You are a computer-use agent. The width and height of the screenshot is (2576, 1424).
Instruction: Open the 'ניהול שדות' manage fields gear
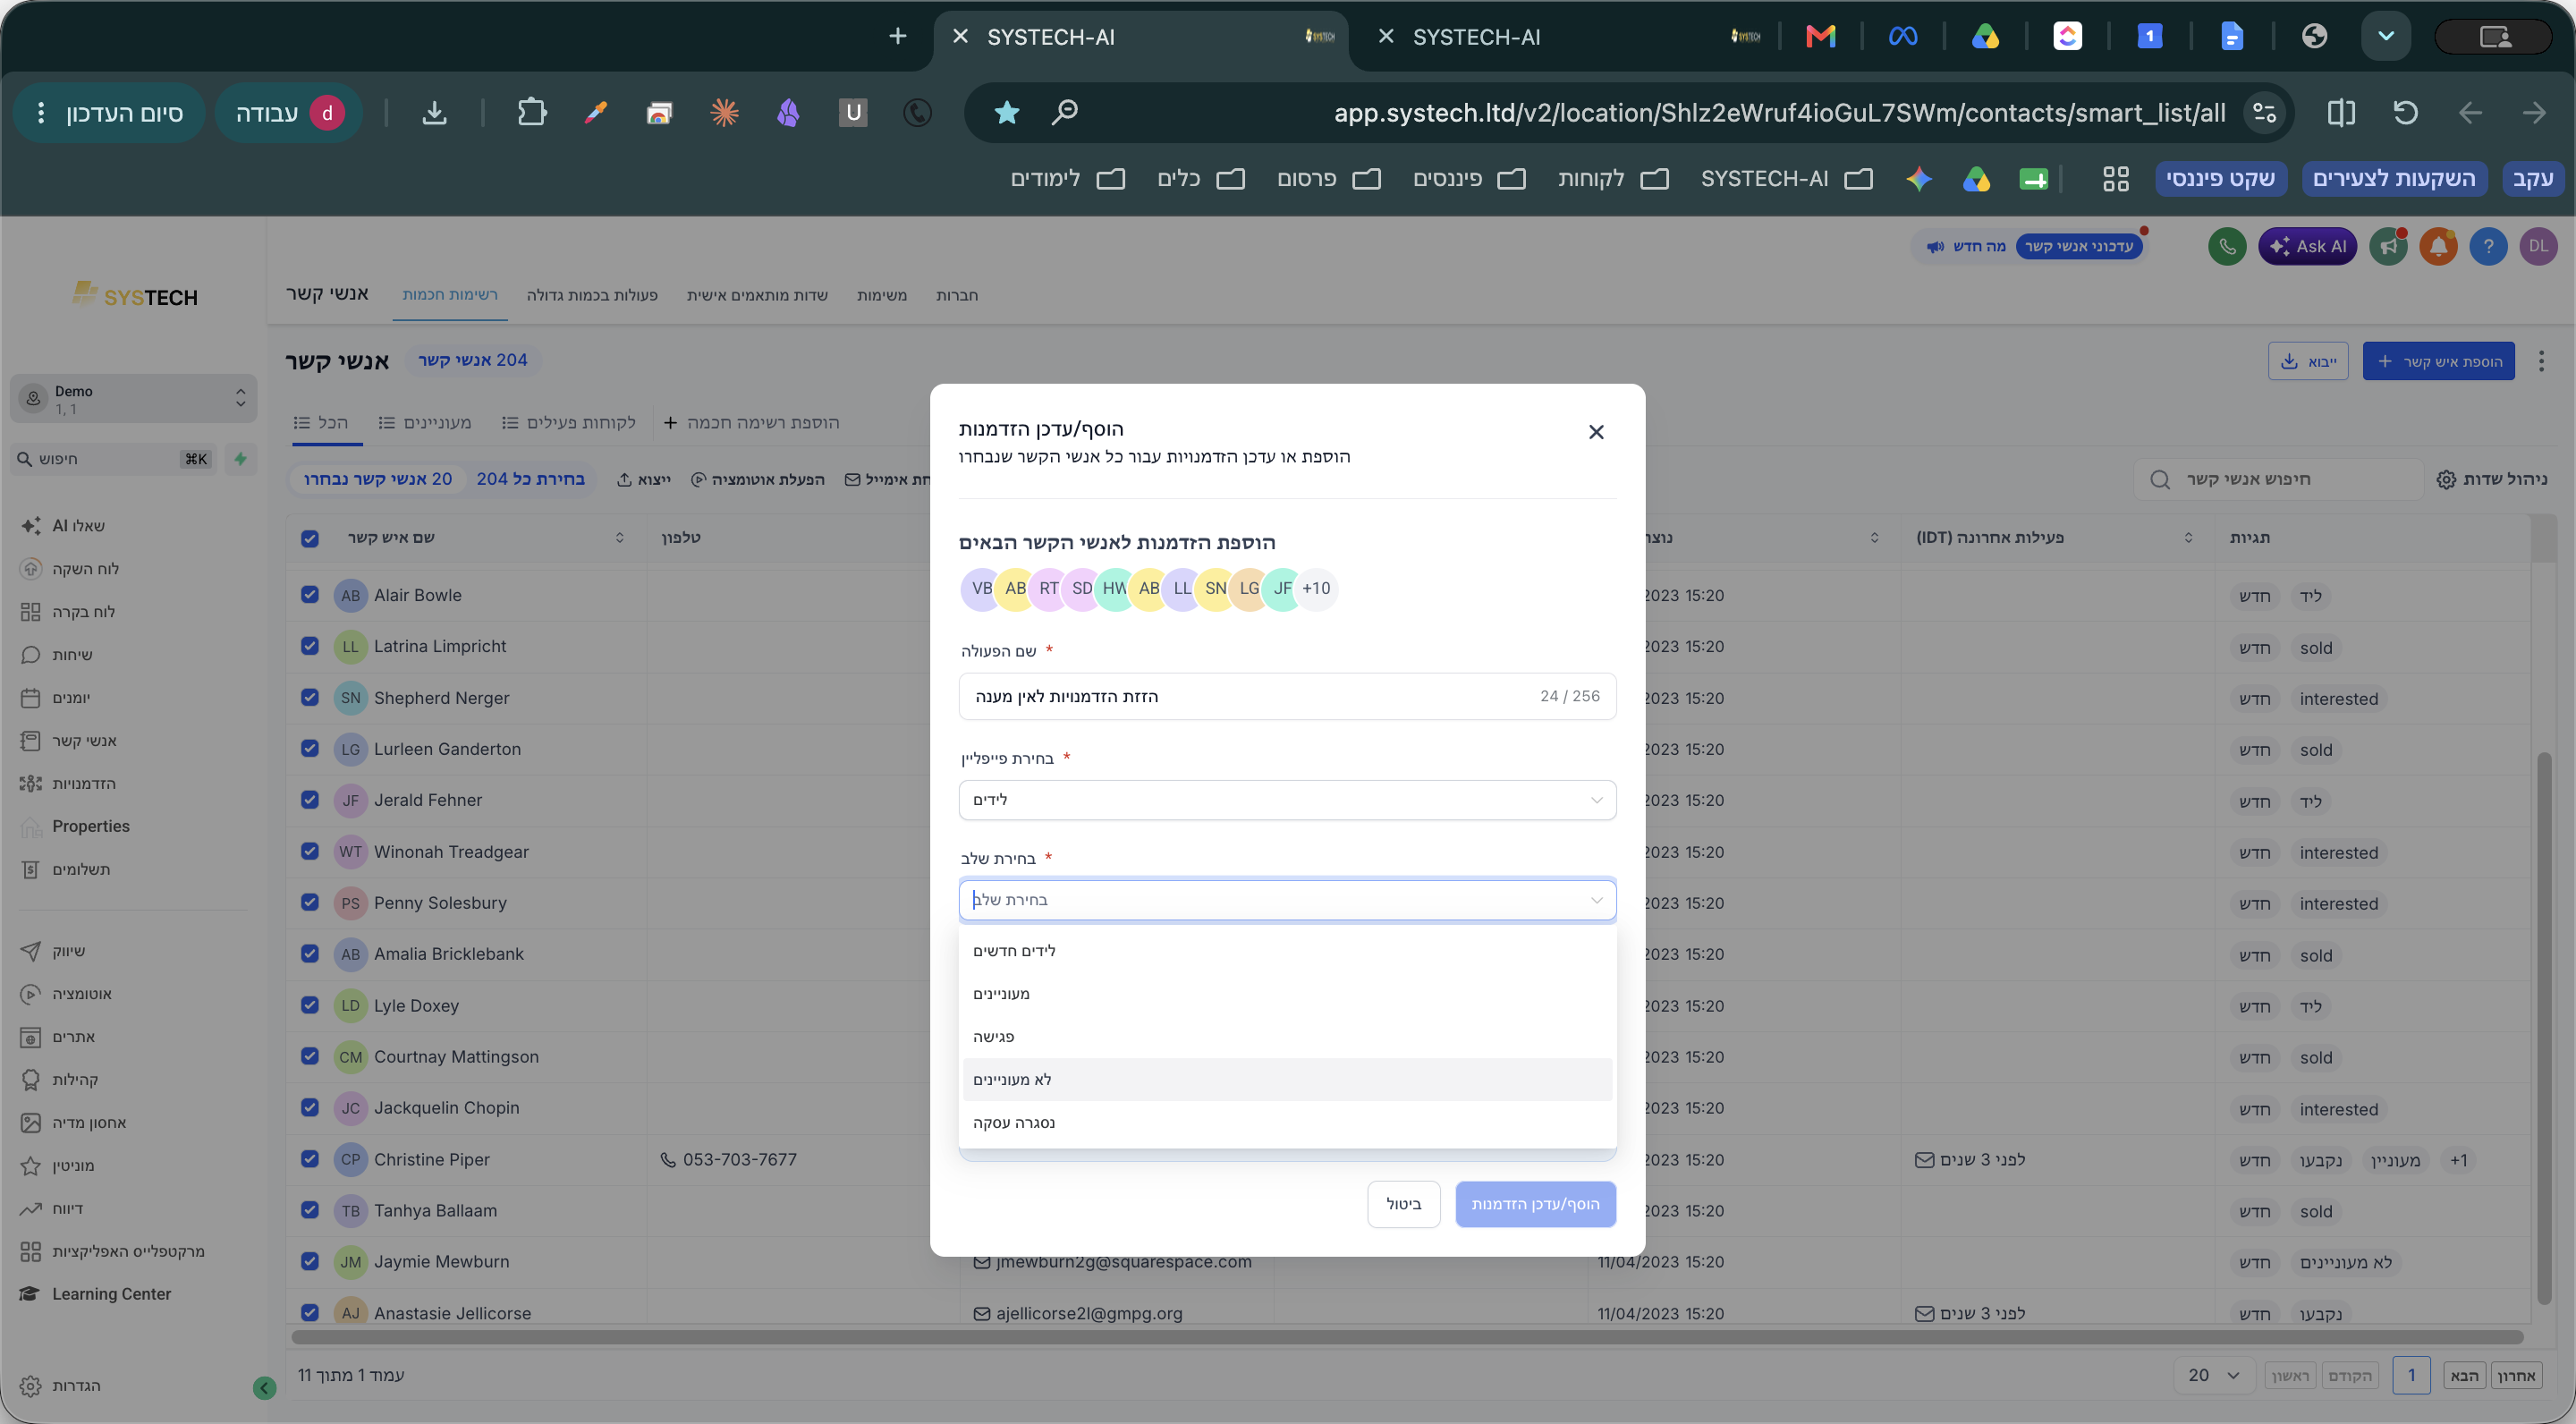pos(2491,479)
